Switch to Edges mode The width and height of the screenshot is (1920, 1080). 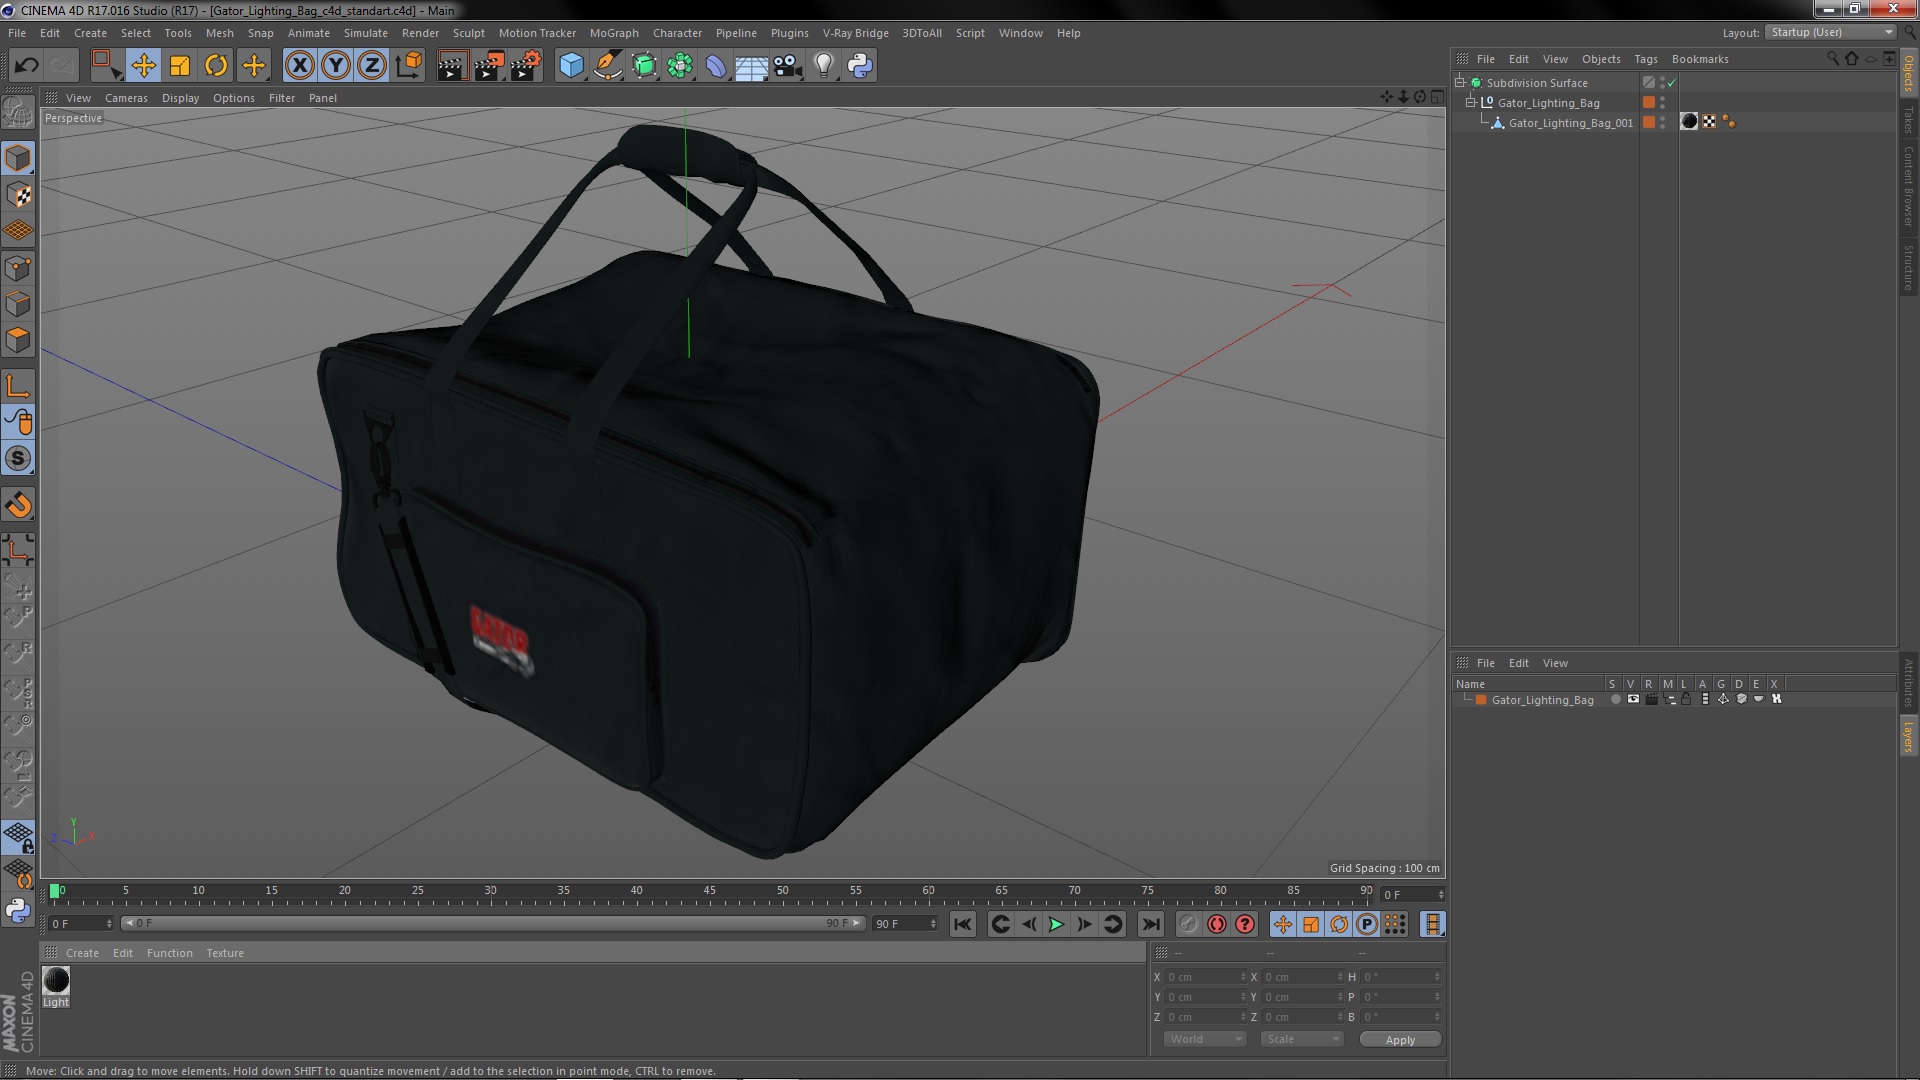click(x=18, y=303)
